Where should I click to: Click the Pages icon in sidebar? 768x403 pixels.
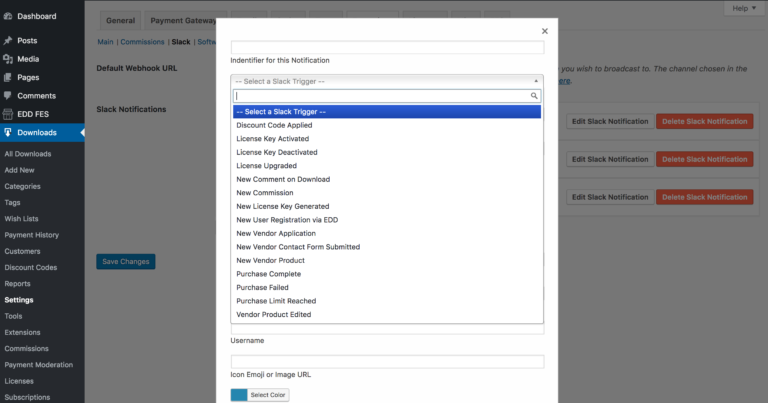click(x=8, y=77)
